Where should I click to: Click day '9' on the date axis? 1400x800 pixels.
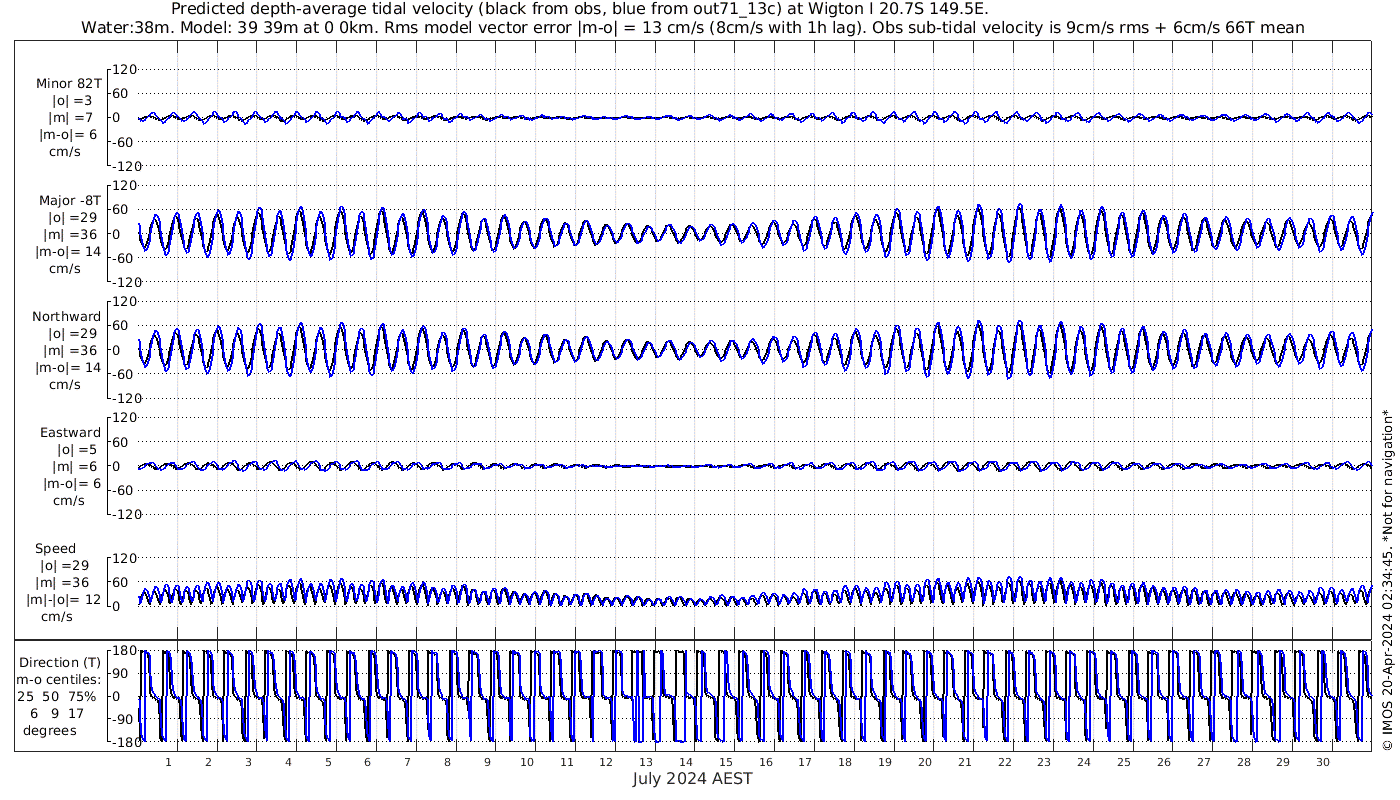click(x=487, y=762)
